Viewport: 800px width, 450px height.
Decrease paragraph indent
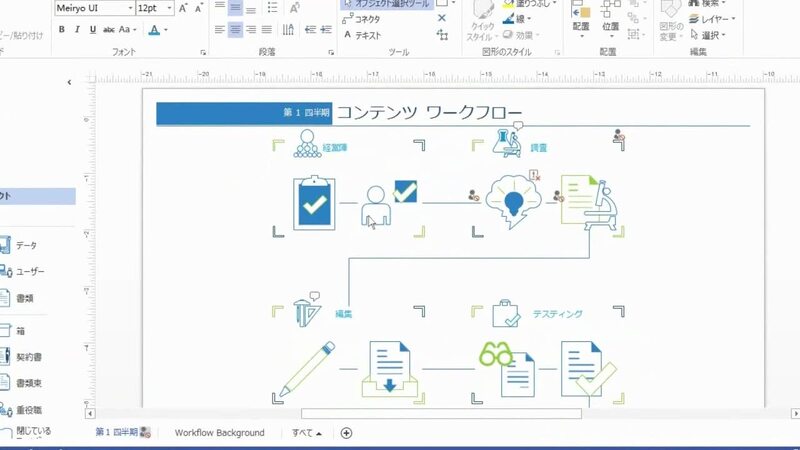[310, 30]
